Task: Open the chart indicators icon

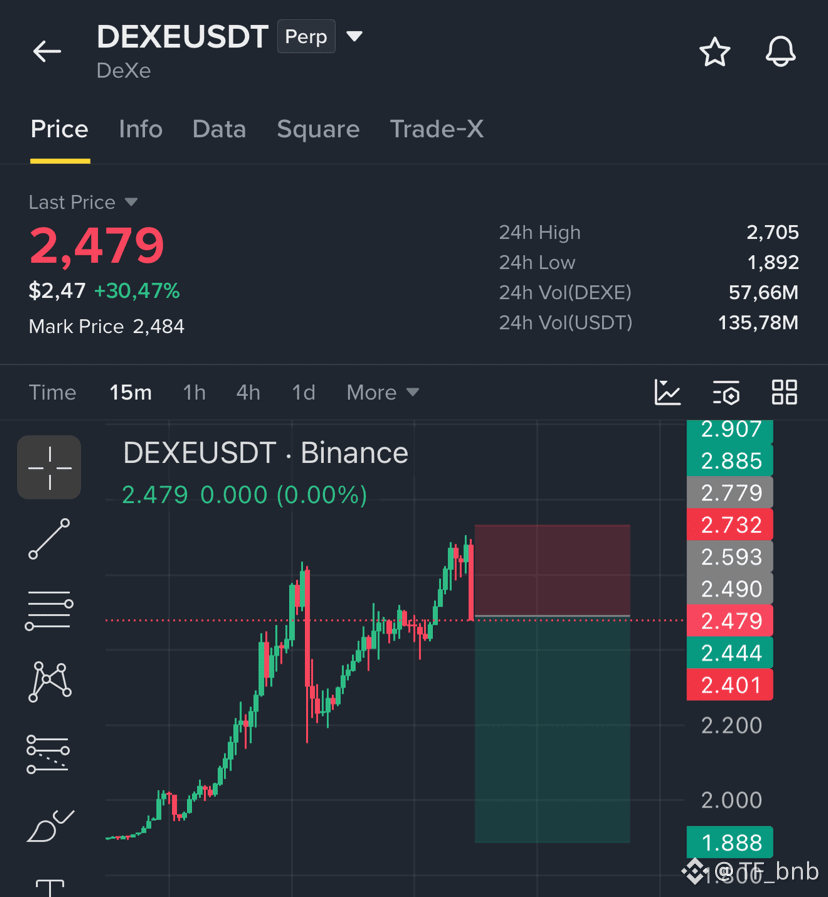Action: click(667, 393)
